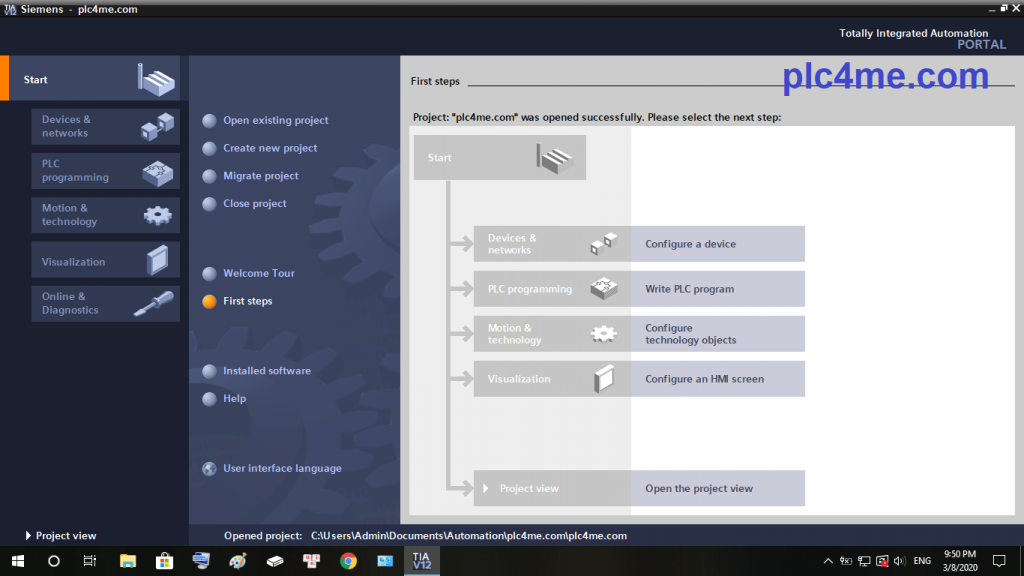1024x576 pixels.
Task: Expand the Project view arrow in First steps
Action: click(486, 489)
